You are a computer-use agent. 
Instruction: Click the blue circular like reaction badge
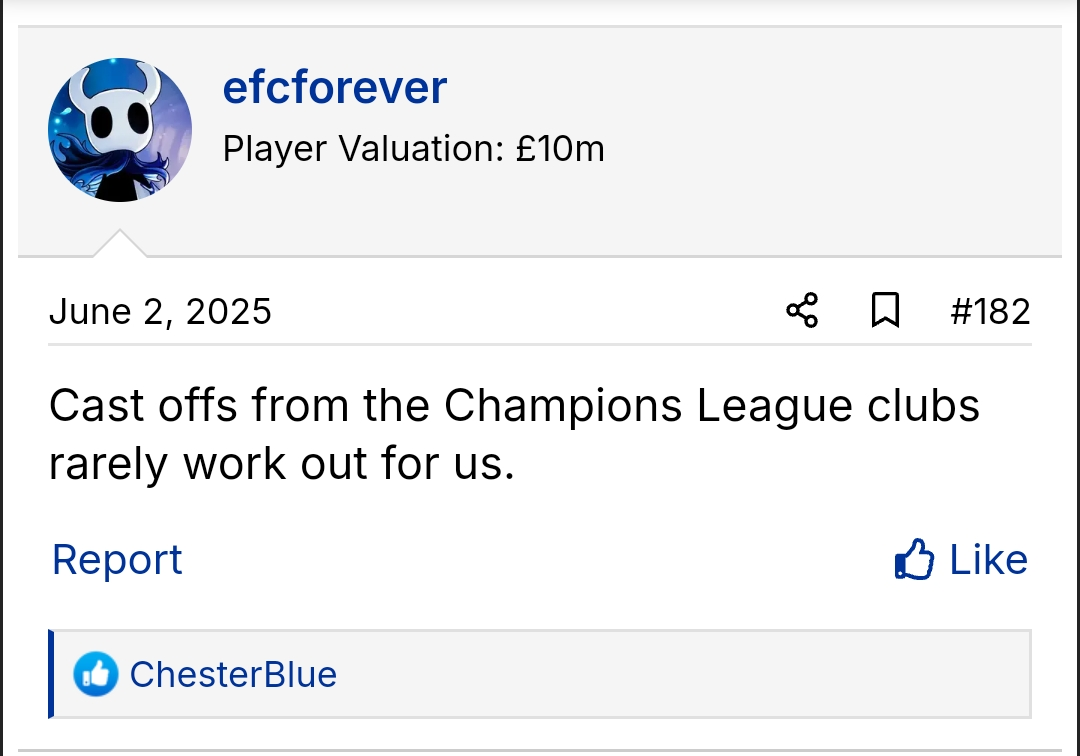click(96, 675)
